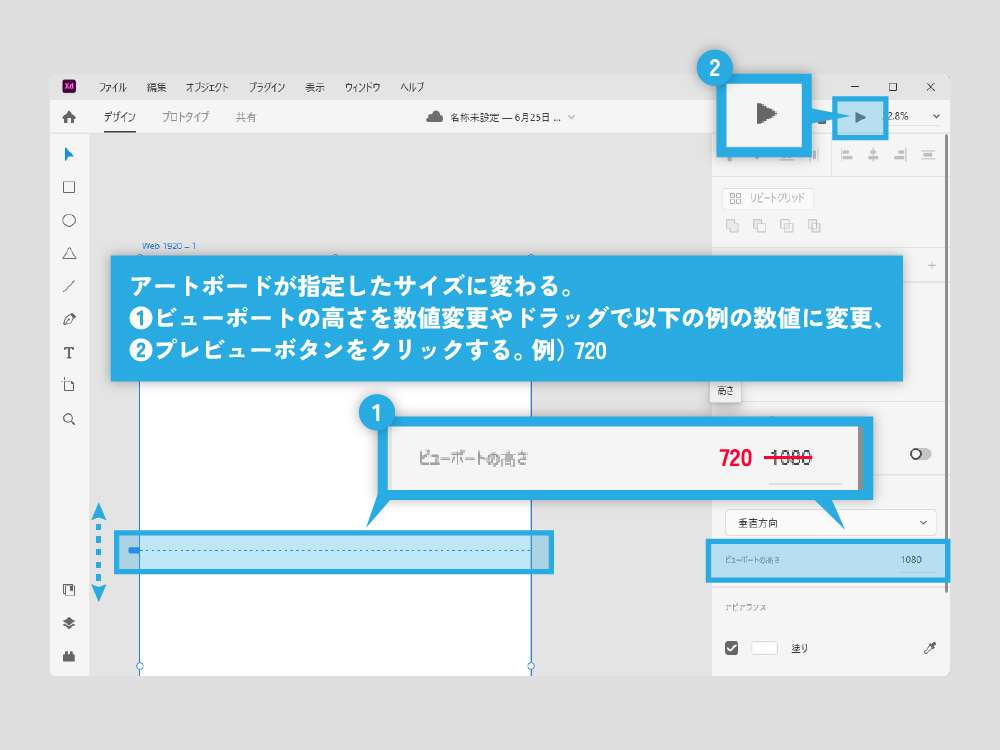Click the Intersect boolean operation icon
Viewport: 1000px width, 750px height.
point(786,226)
